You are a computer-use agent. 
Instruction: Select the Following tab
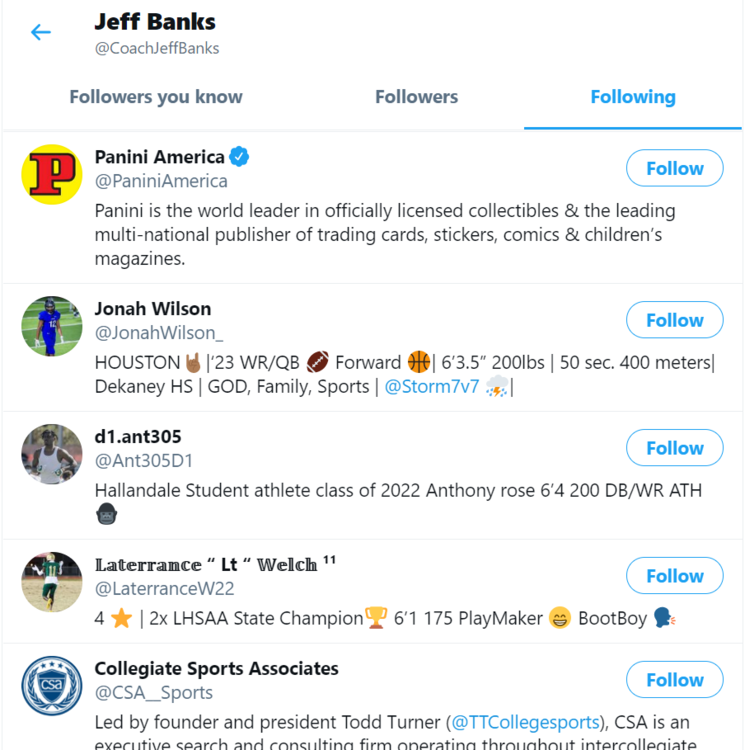click(x=632, y=97)
